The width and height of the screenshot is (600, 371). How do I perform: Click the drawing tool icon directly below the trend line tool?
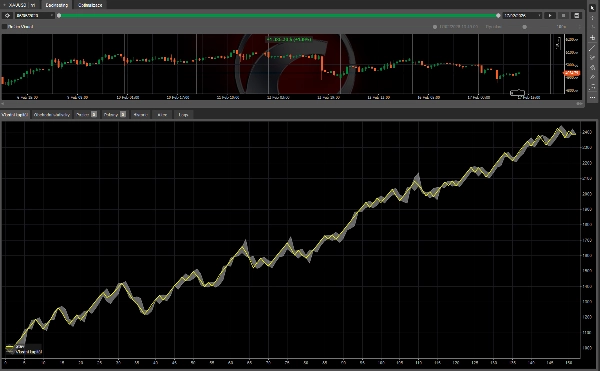point(592,58)
